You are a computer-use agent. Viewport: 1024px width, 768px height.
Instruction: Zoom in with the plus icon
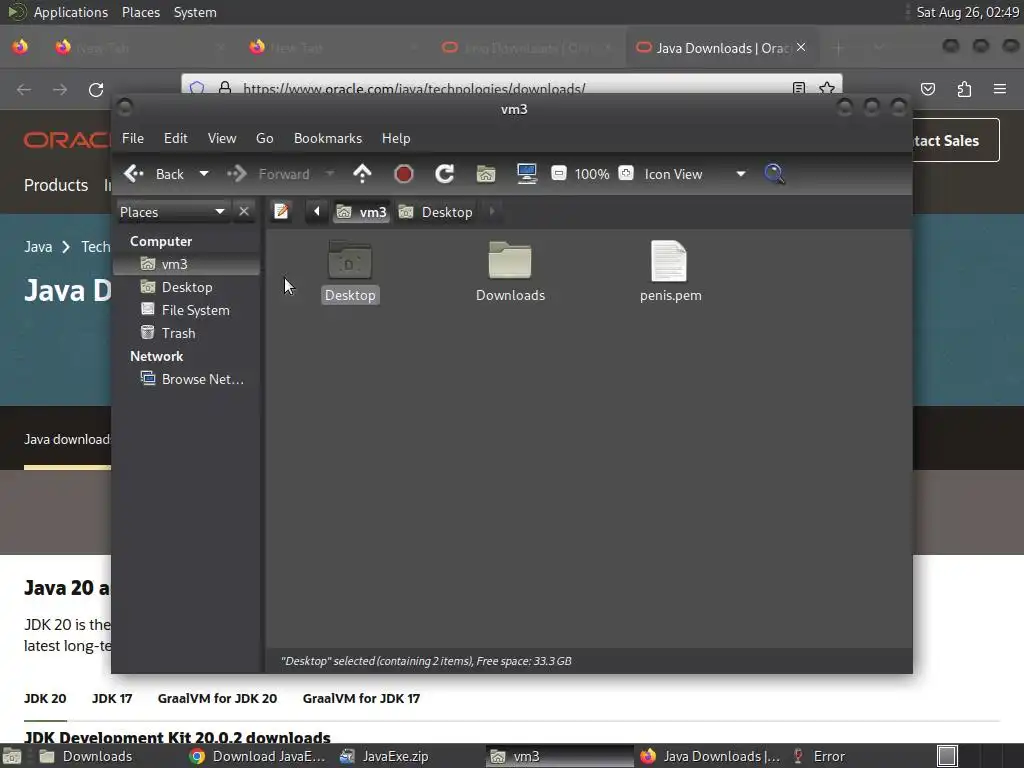(626, 173)
